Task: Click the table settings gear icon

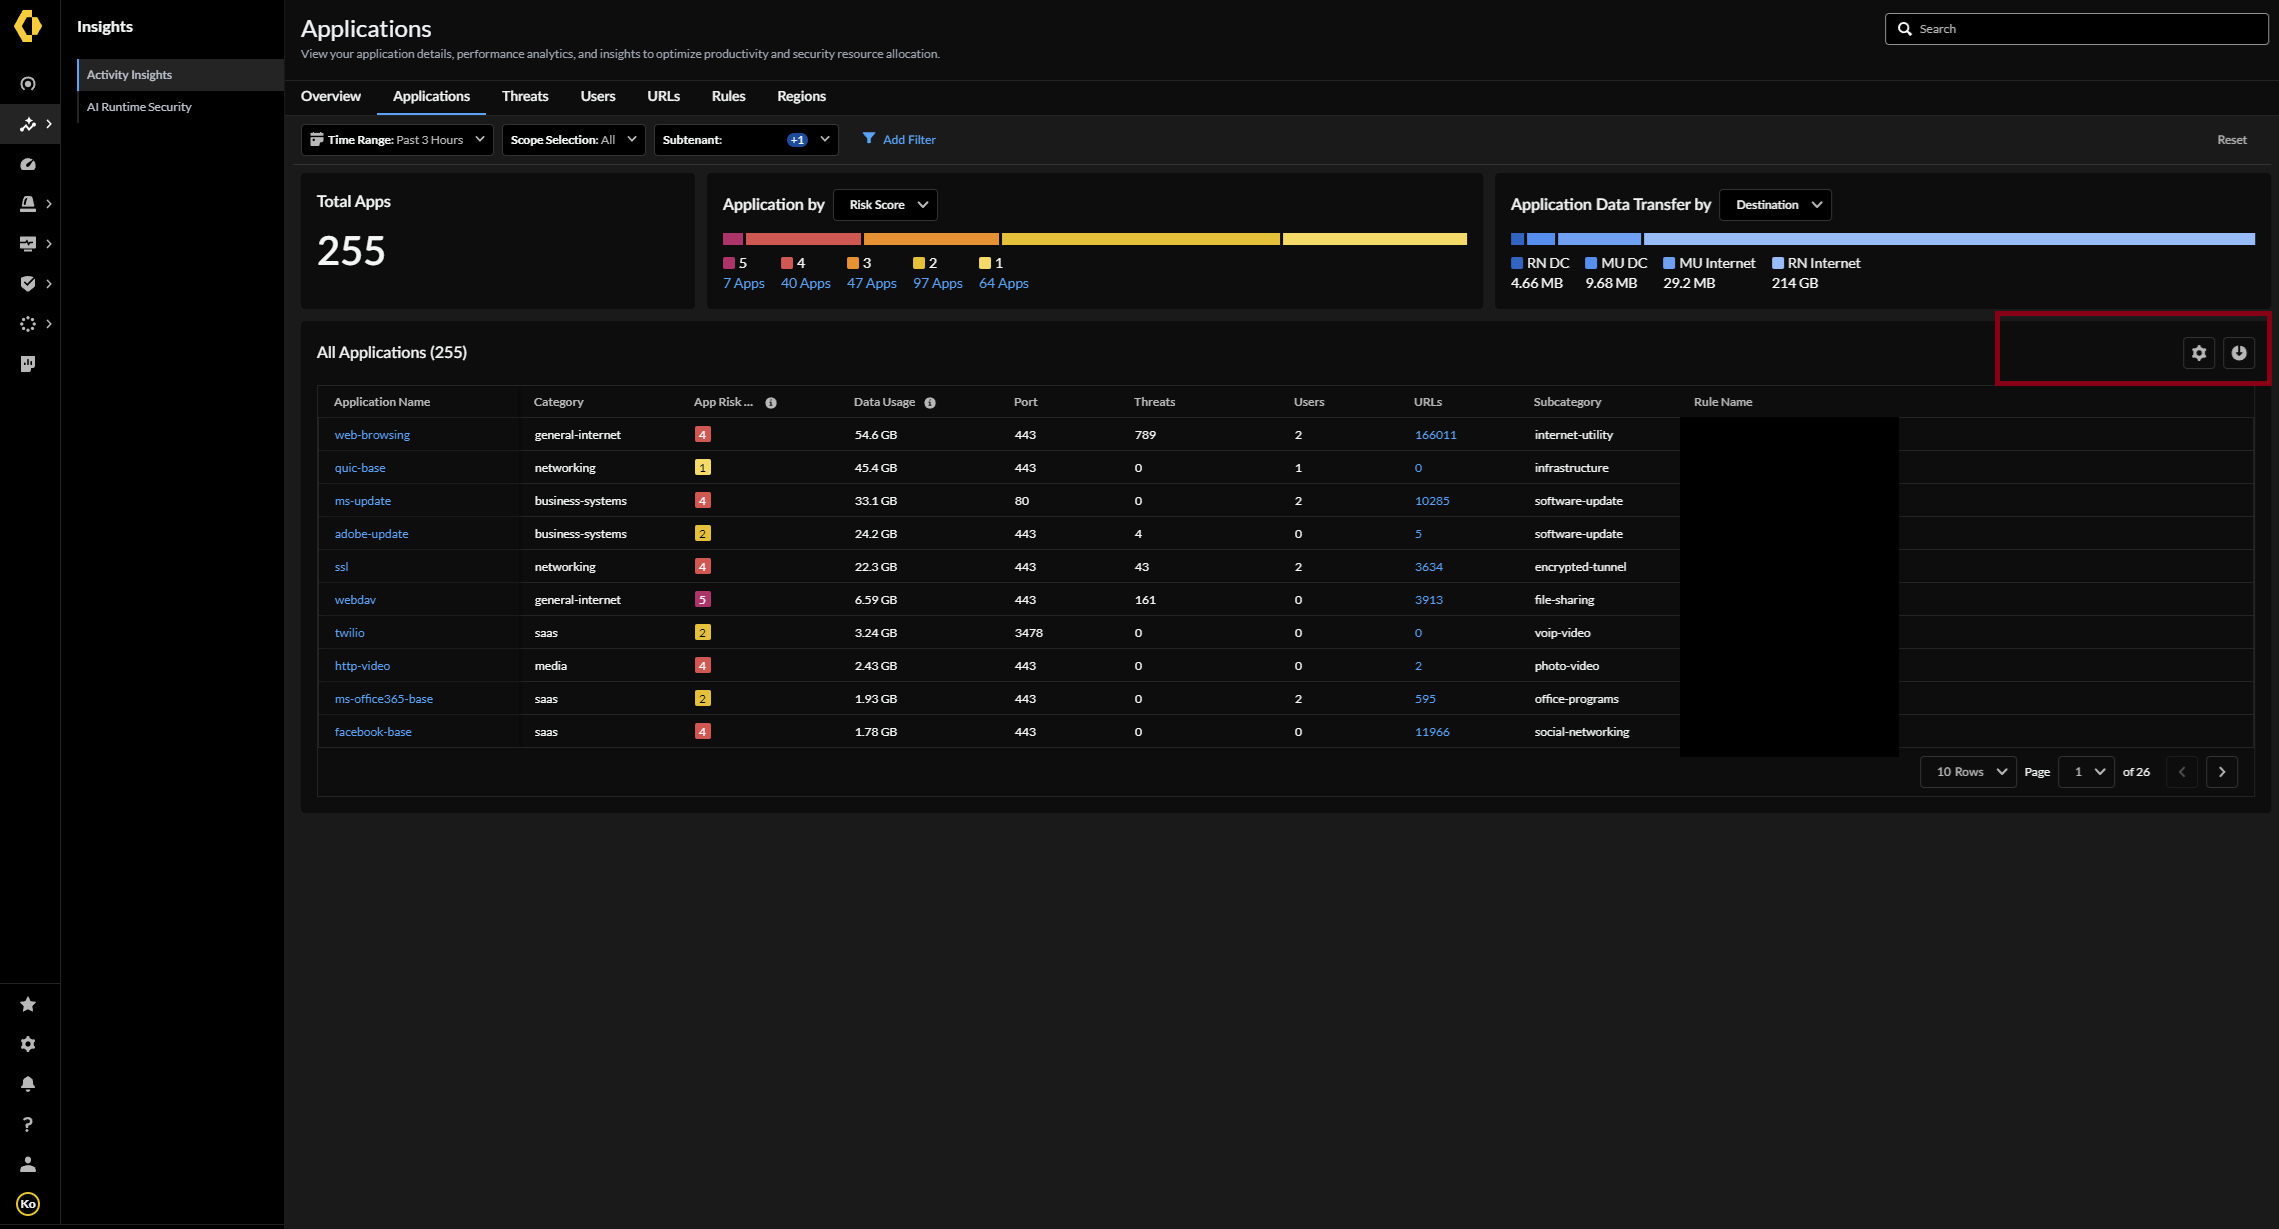Action: [x=2198, y=353]
